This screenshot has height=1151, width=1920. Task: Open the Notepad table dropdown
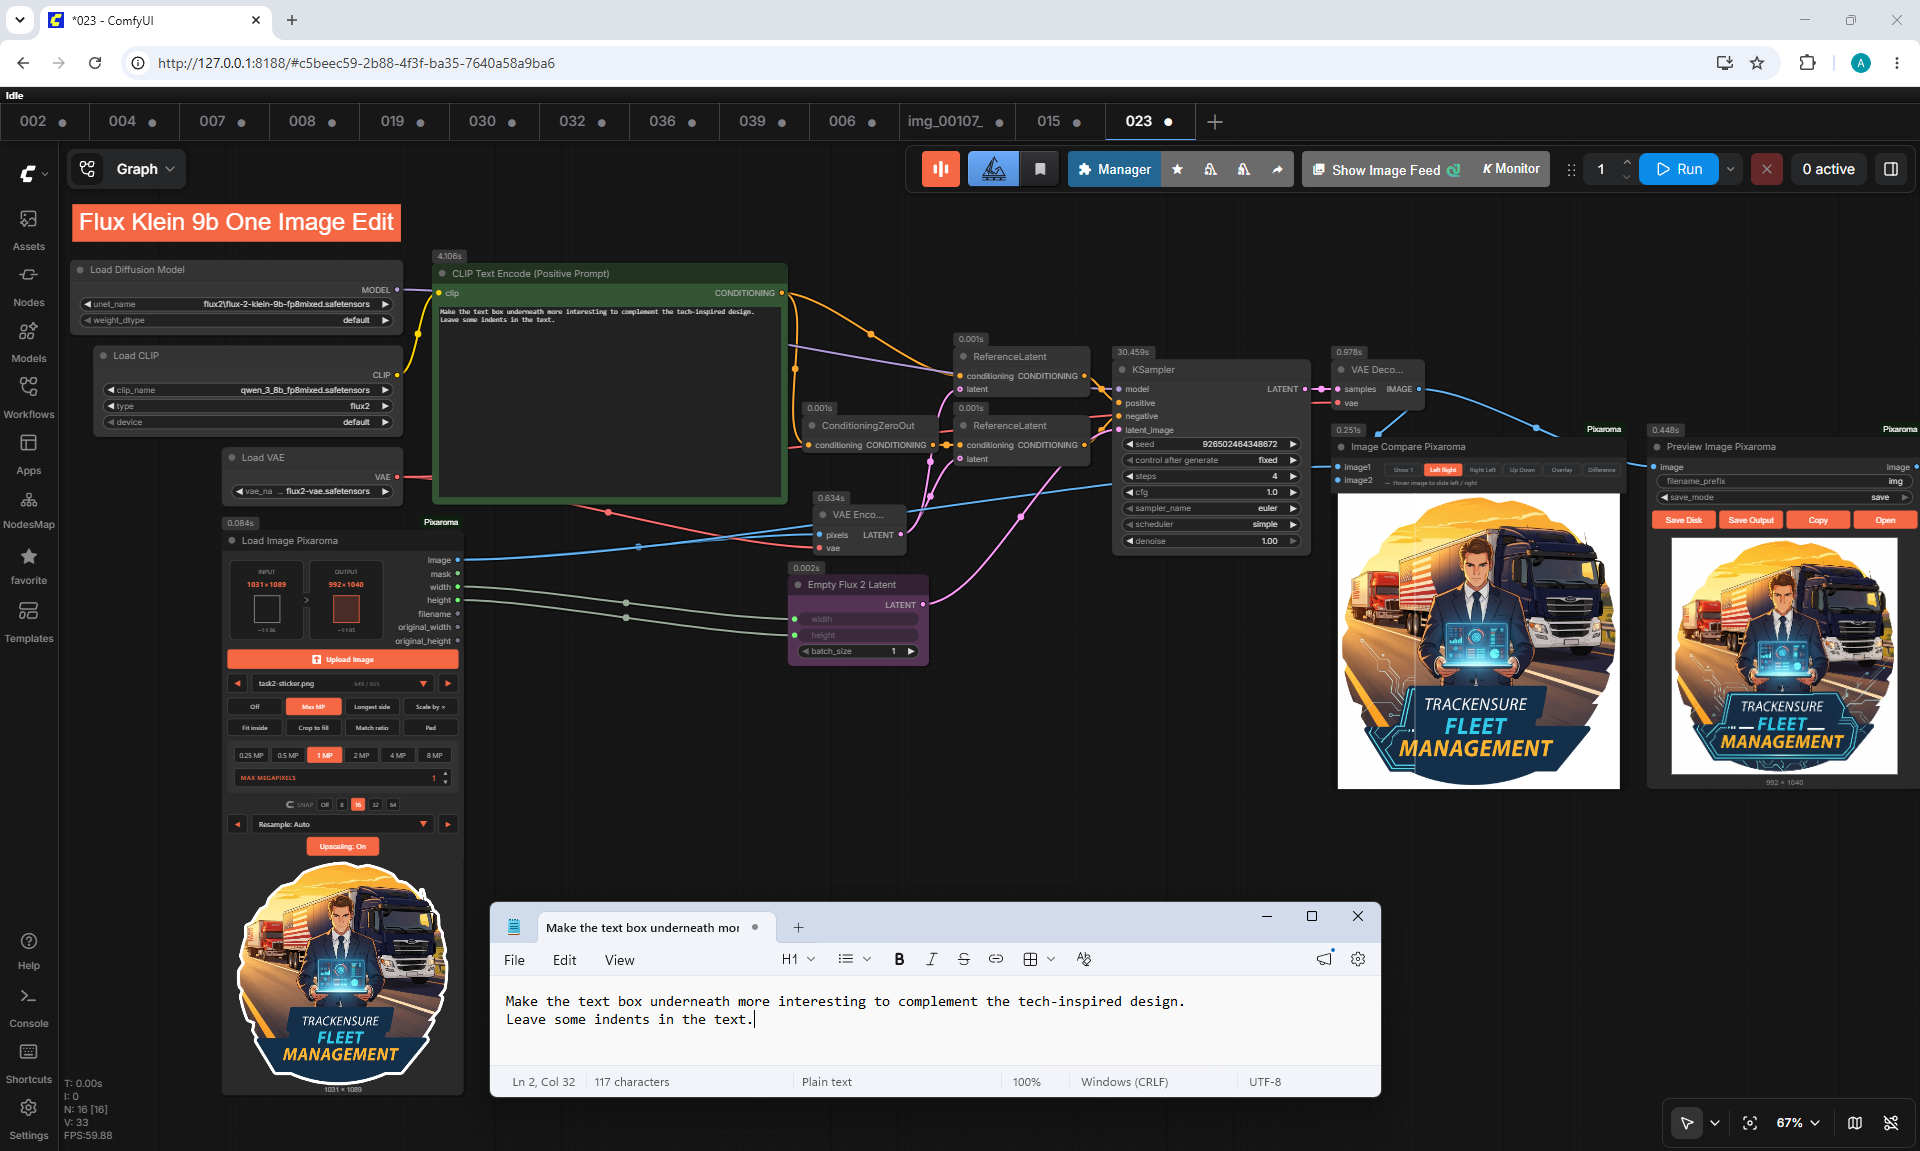coord(1039,959)
